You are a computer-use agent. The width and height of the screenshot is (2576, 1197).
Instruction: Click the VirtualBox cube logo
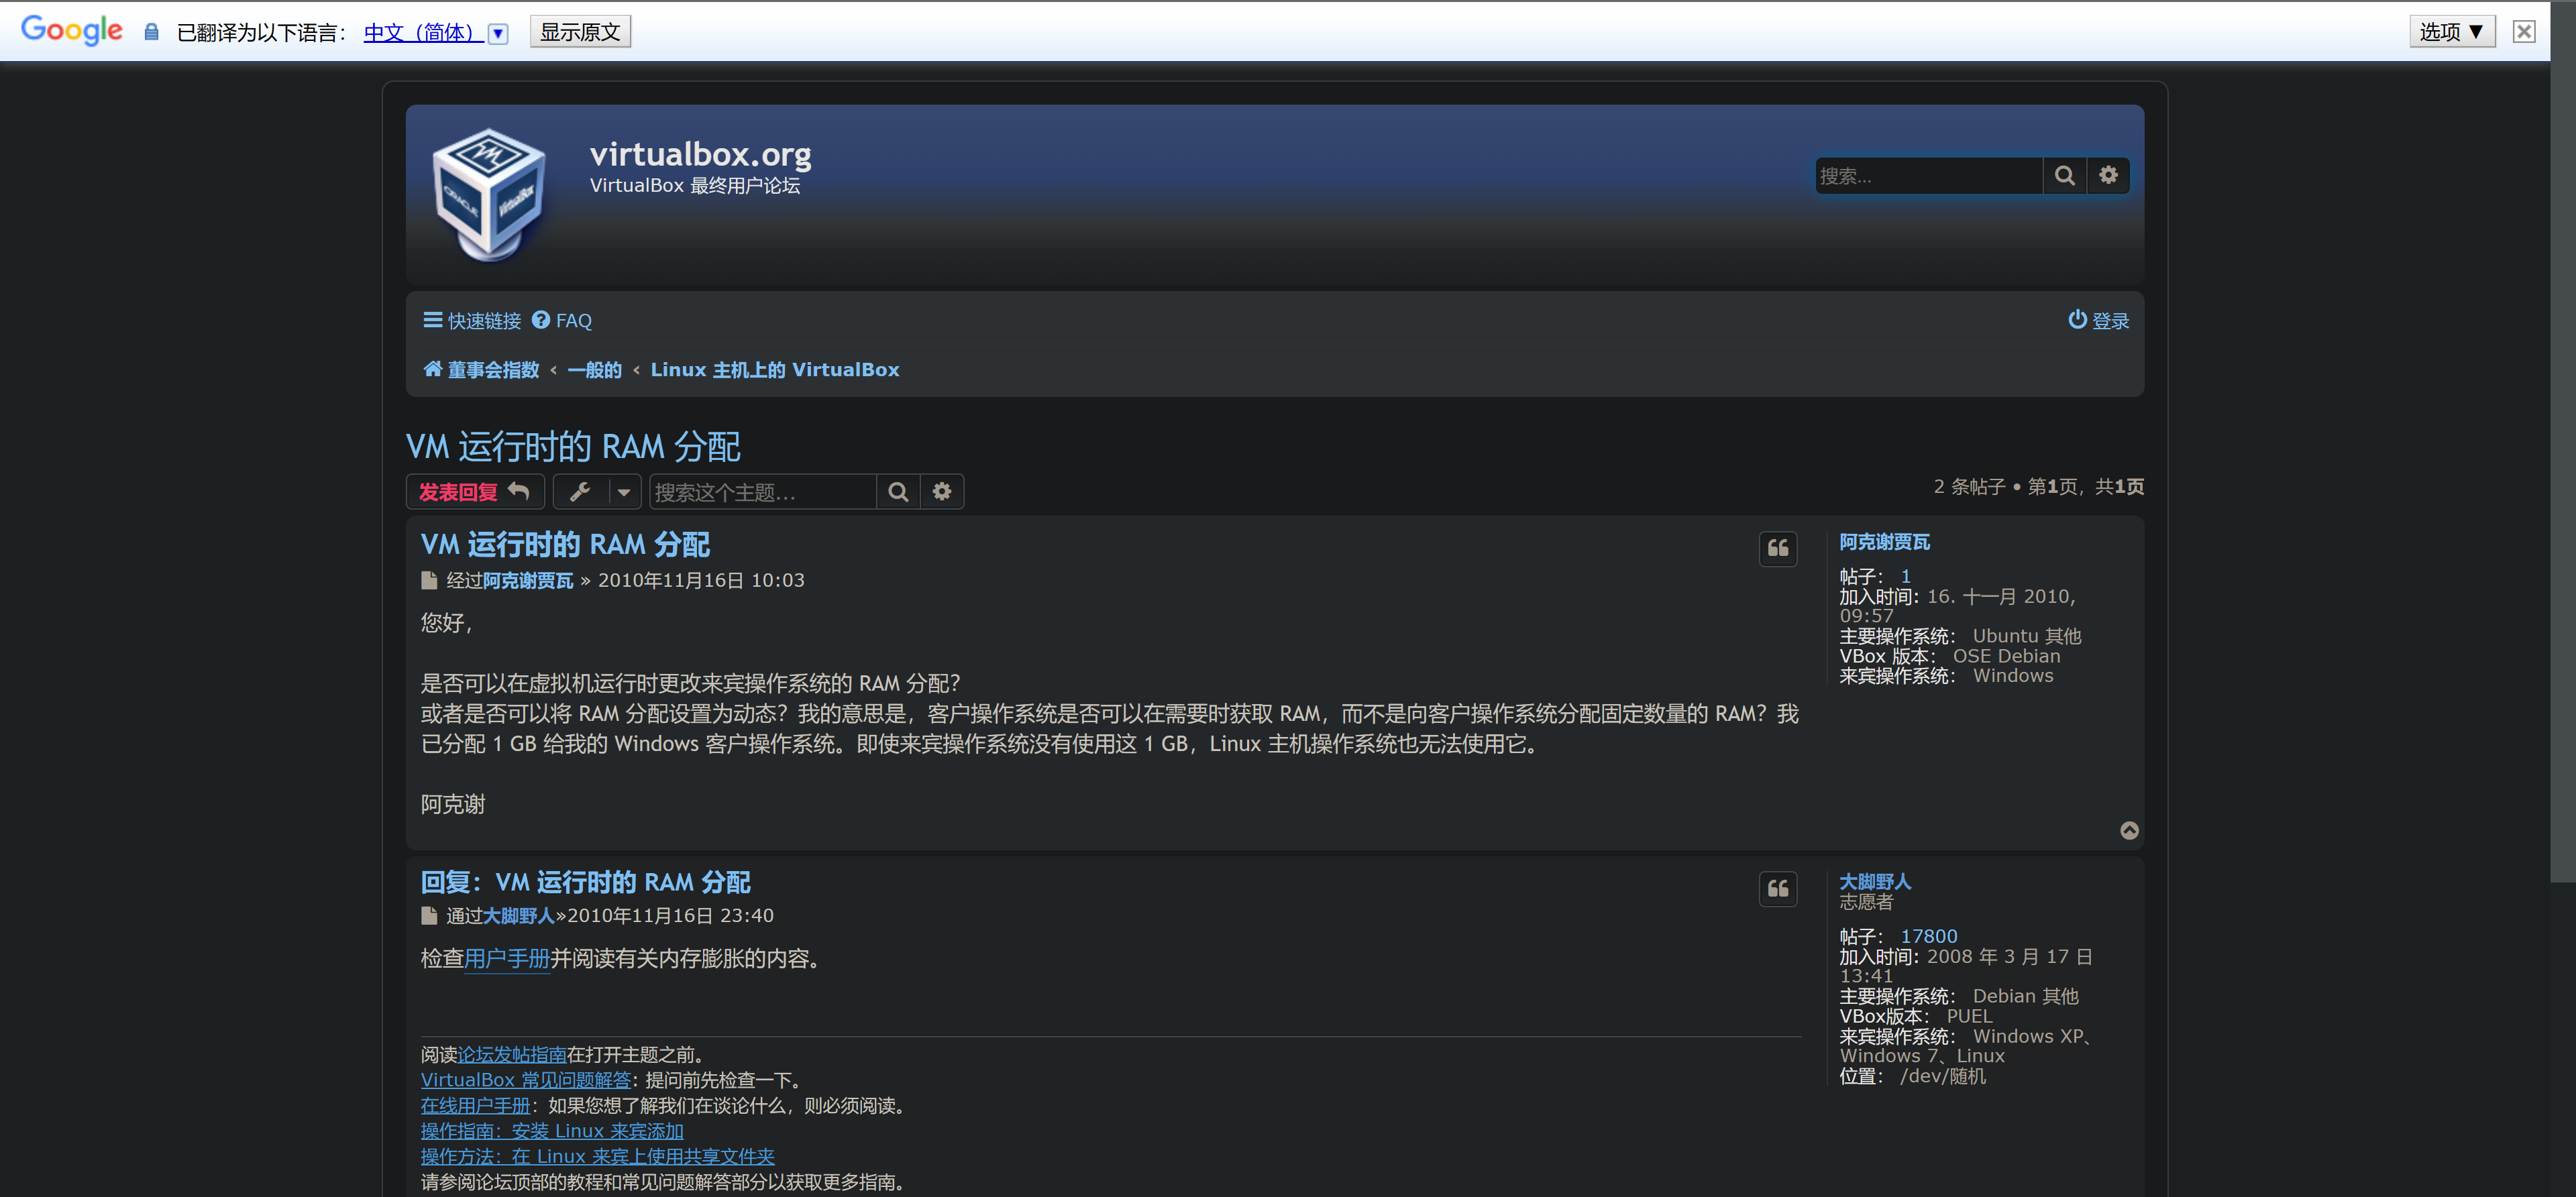click(x=489, y=195)
